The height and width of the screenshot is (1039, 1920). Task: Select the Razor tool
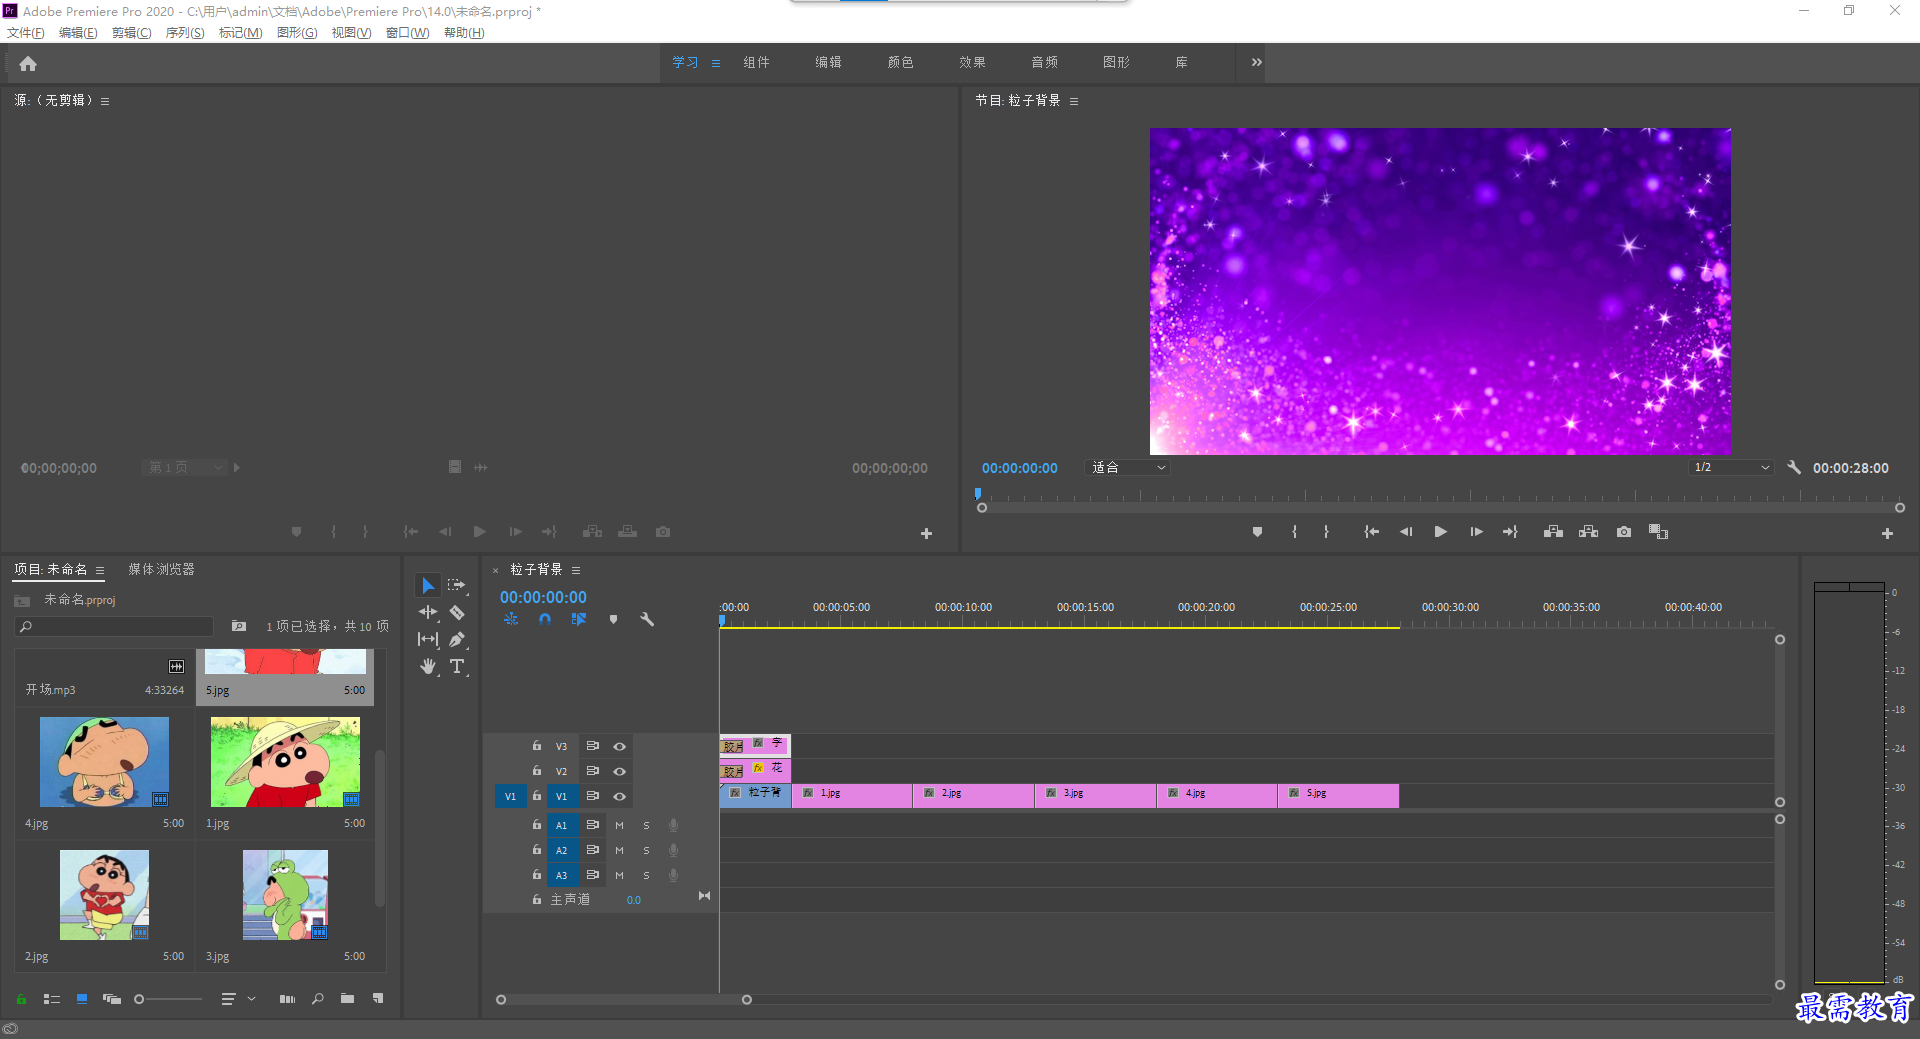pyautogui.click(x=457, y=612)
